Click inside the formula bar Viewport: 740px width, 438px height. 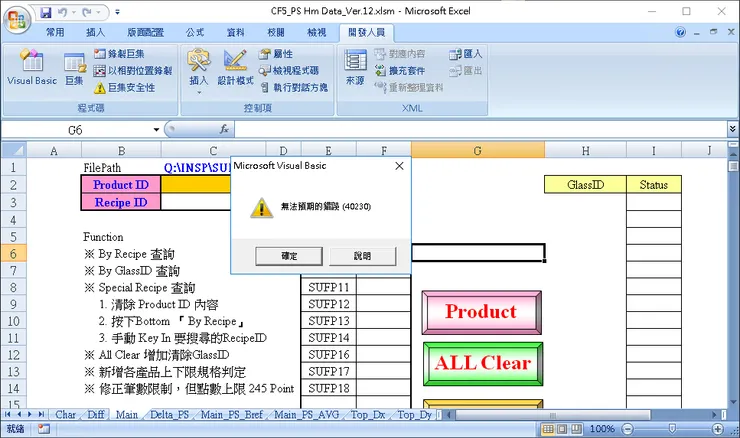(480, 130)
